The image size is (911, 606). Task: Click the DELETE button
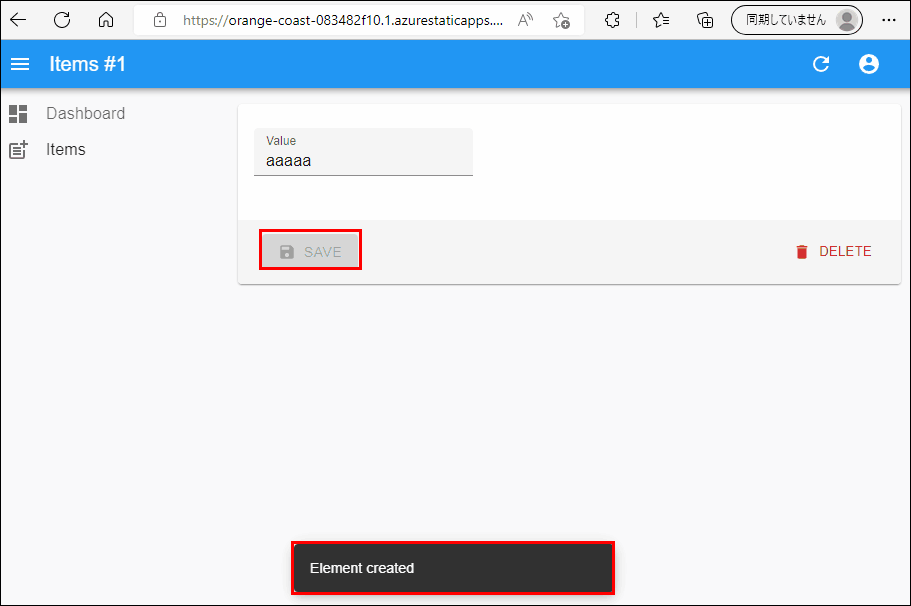coord(833,251)
